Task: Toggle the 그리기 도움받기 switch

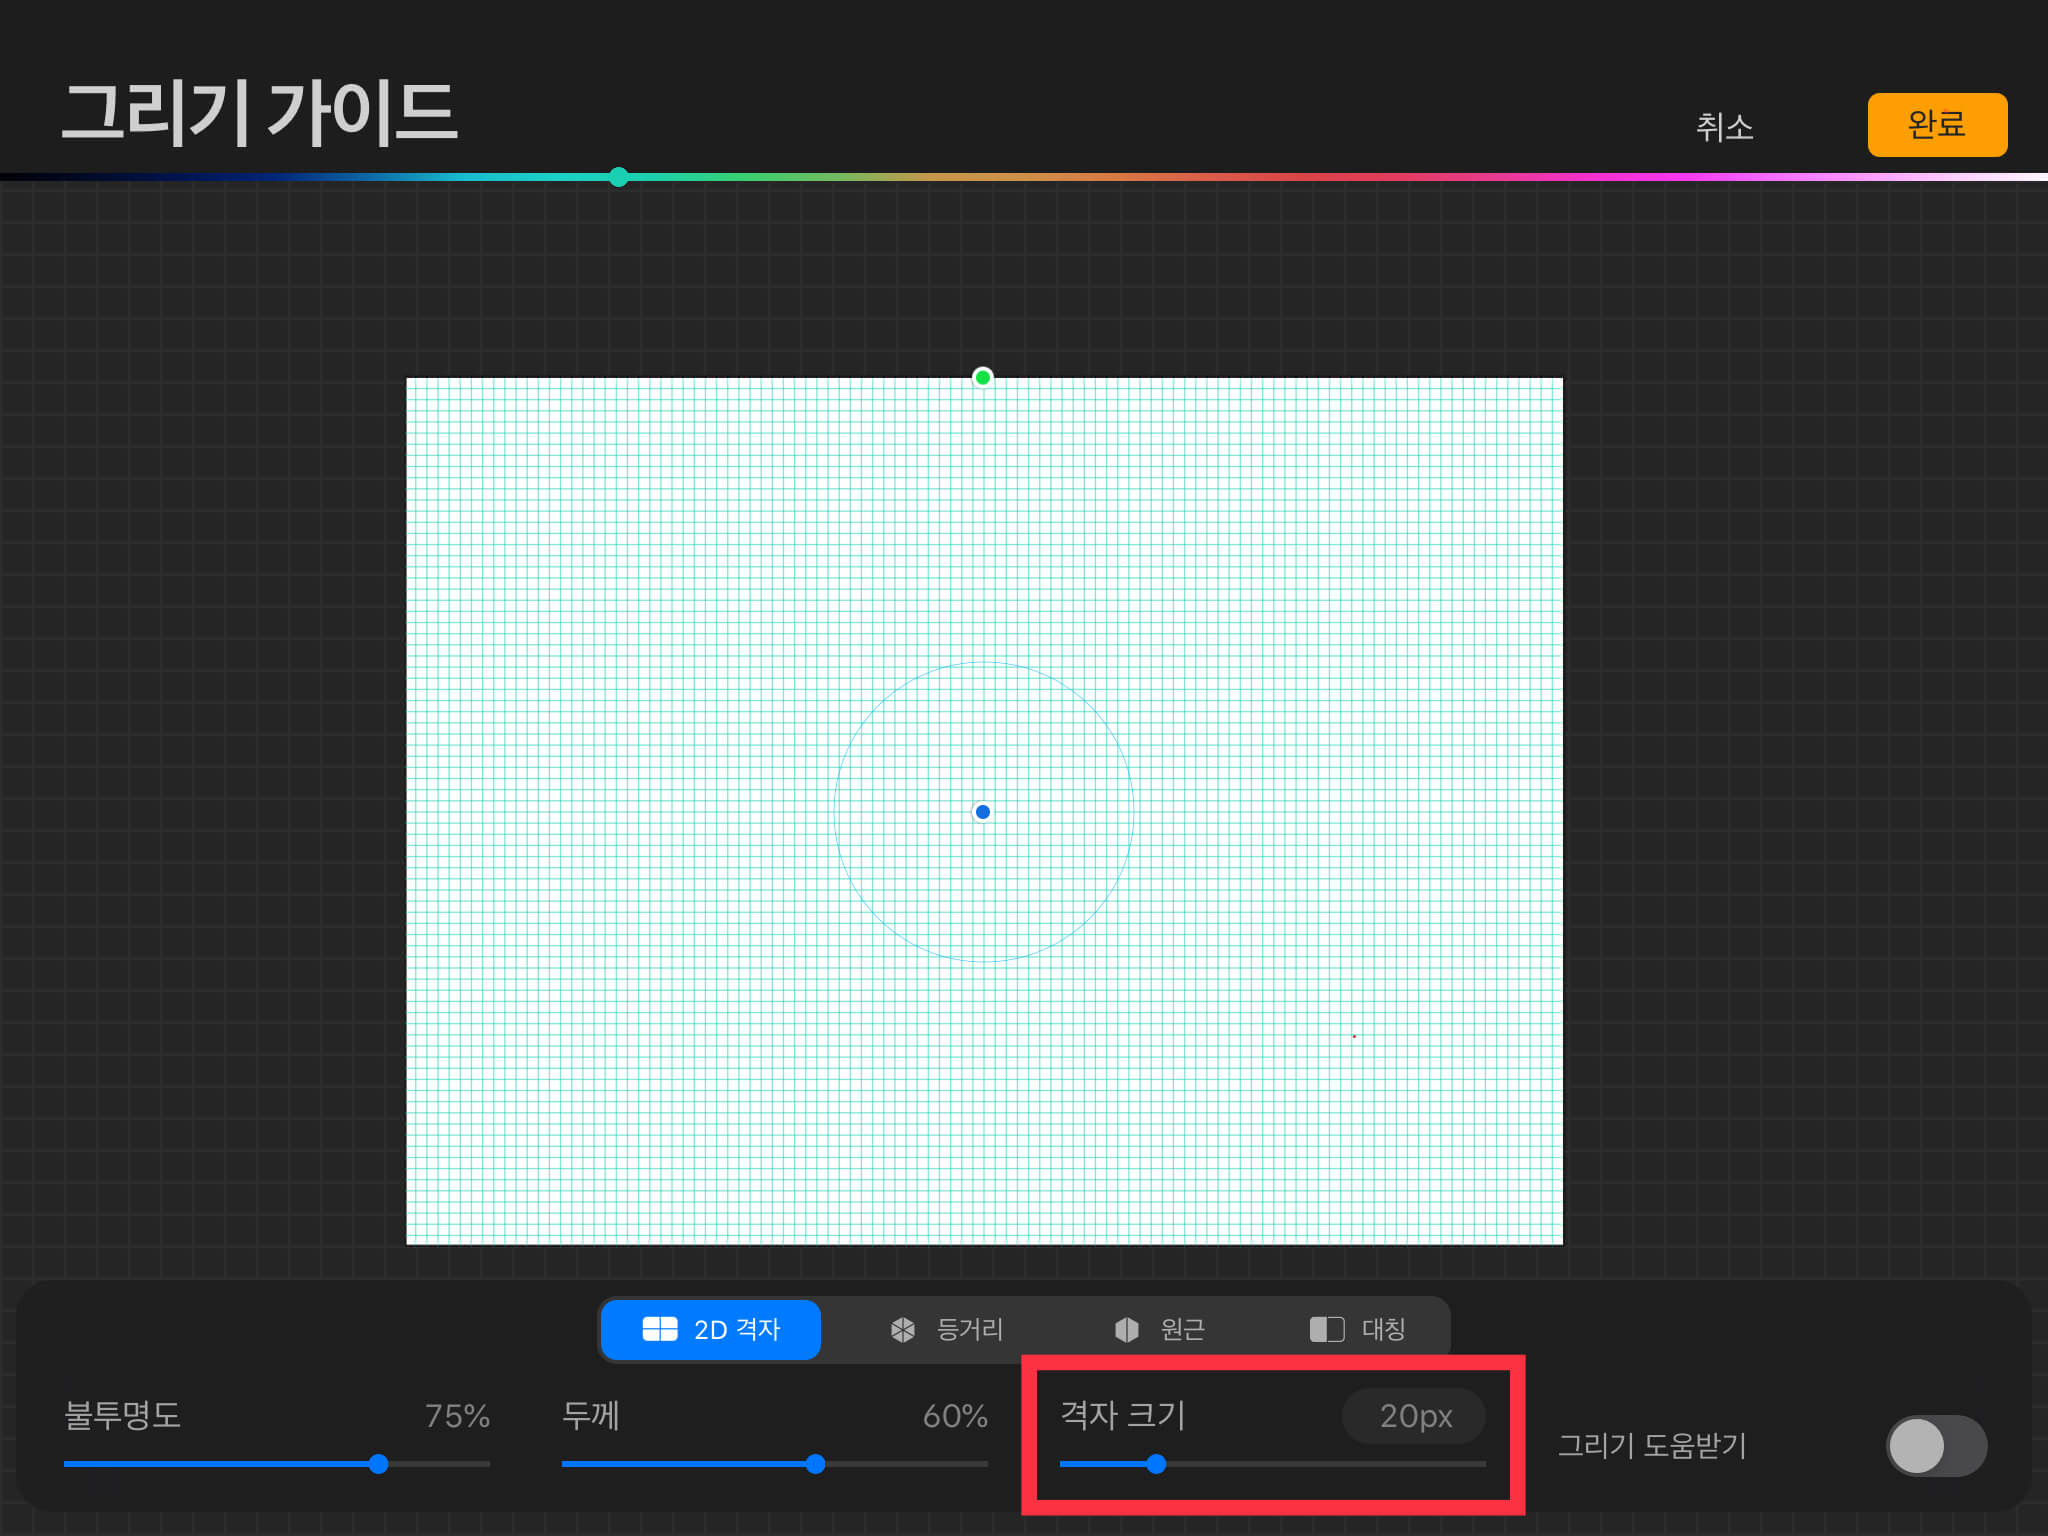Action: (x=1936, y=1445)
